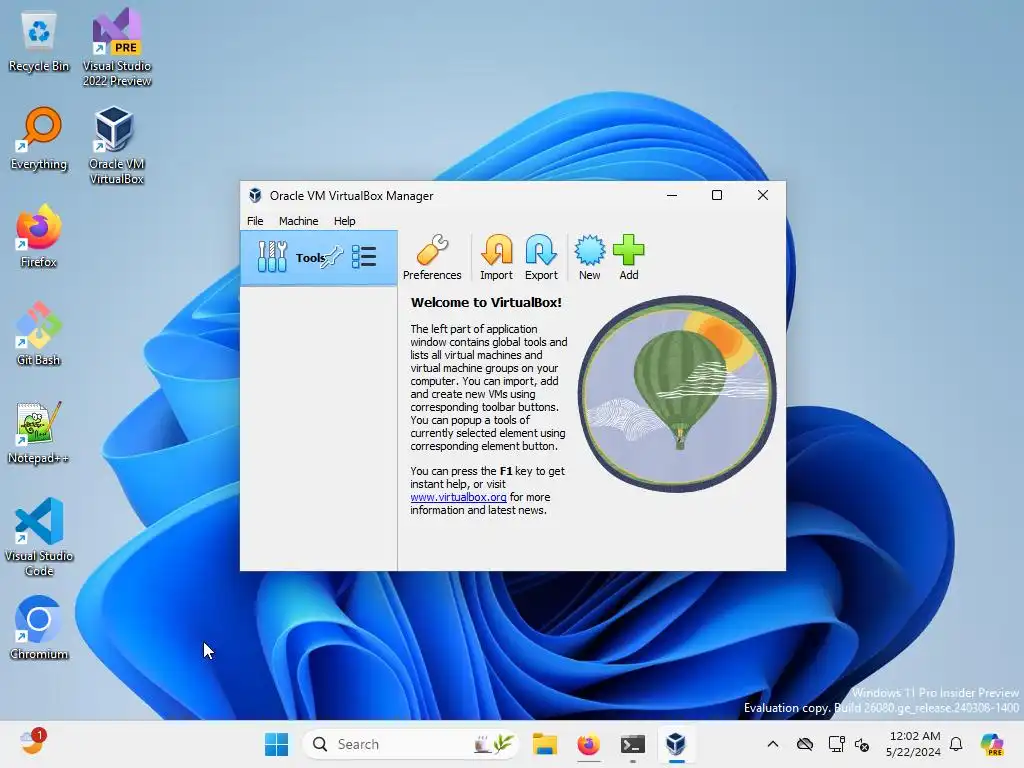
Task: Open the notifications bell
Action: pyautogui.click(x=956, y=744)
